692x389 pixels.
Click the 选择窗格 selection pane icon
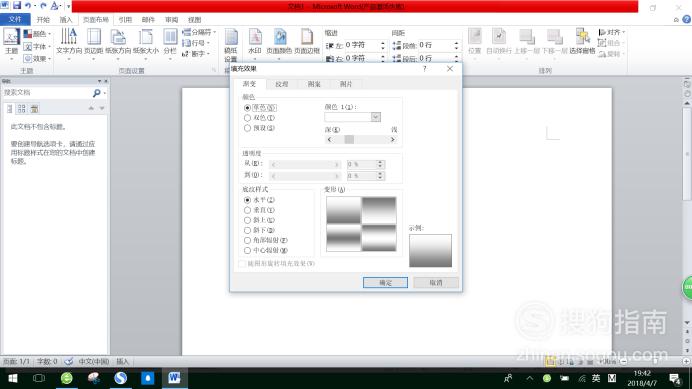(583, 42)
